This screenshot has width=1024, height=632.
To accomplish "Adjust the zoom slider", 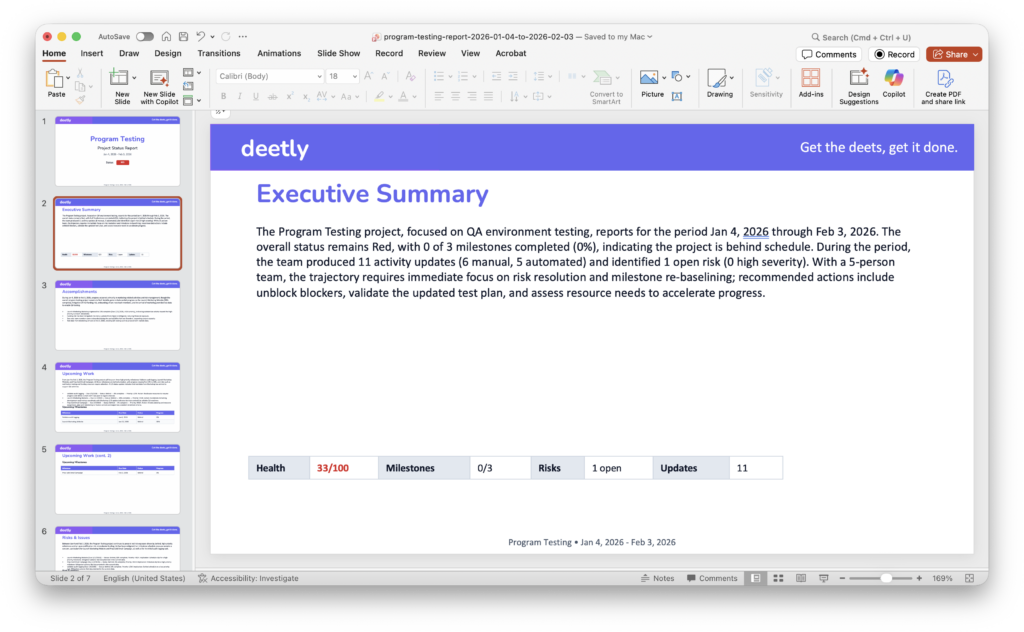I will 884,578.
